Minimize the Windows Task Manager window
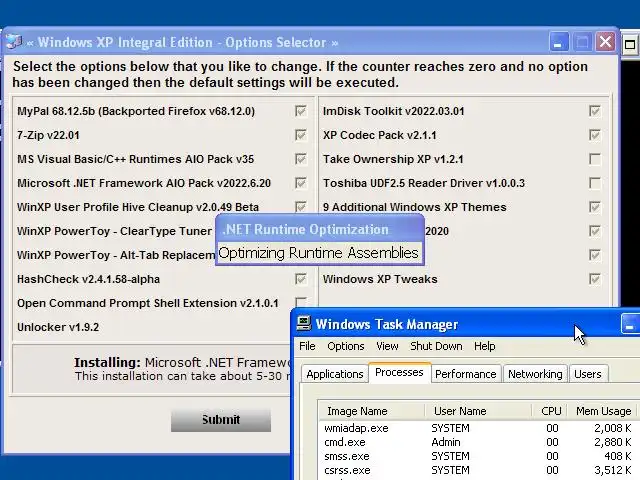This screenshot has width=640, height=480. [630, 324]
